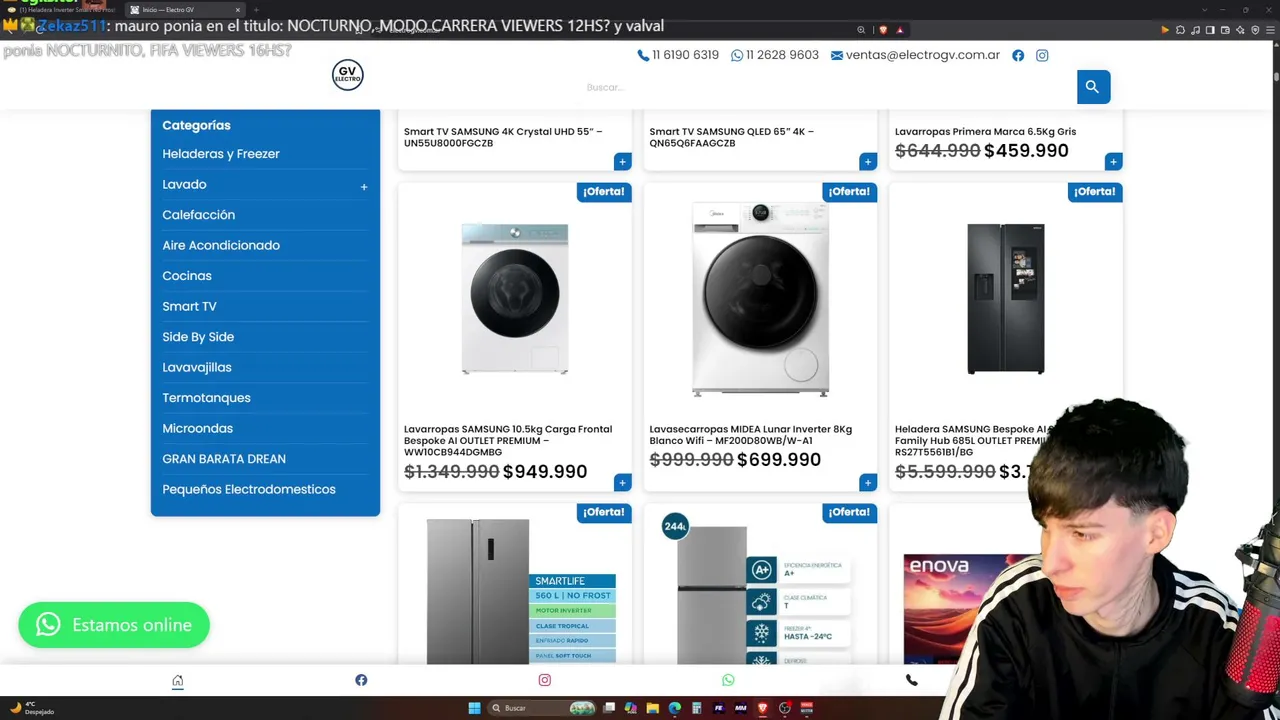The image size is (1280, 720).
Task: Click the WhatsApp icon in the bottom bar
Action: [x=728, y=680]
